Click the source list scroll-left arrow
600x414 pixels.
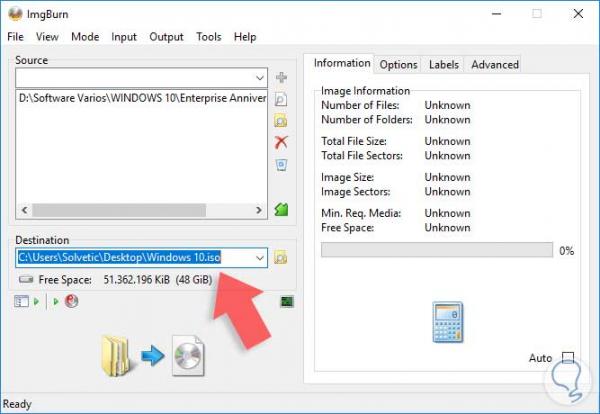pyautogui.click(x=24, y=210)
